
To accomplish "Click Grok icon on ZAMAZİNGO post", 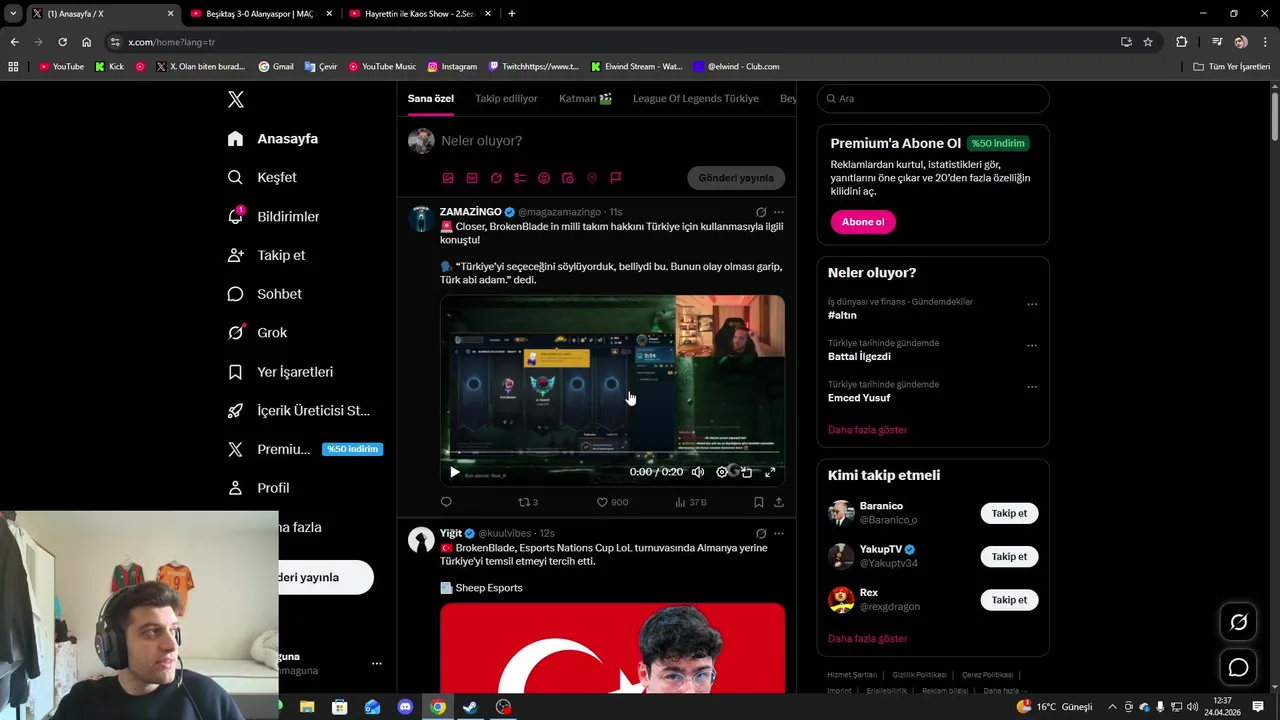I will (x=761, y=212).
